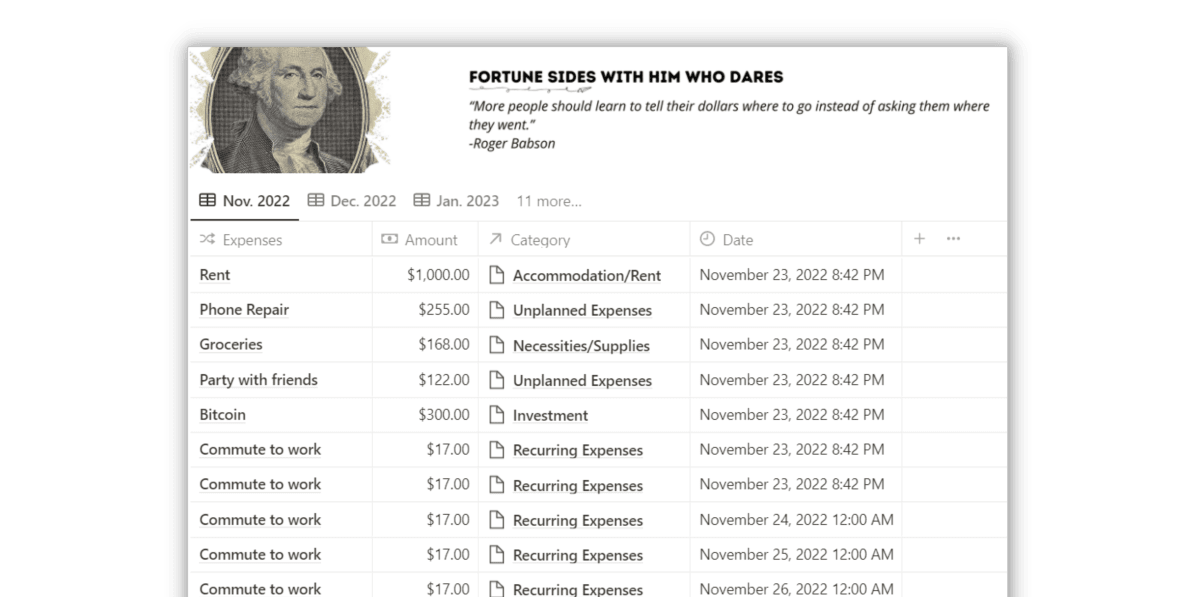Open the Dec. 2022 table tab

click(x=352, y=201)
